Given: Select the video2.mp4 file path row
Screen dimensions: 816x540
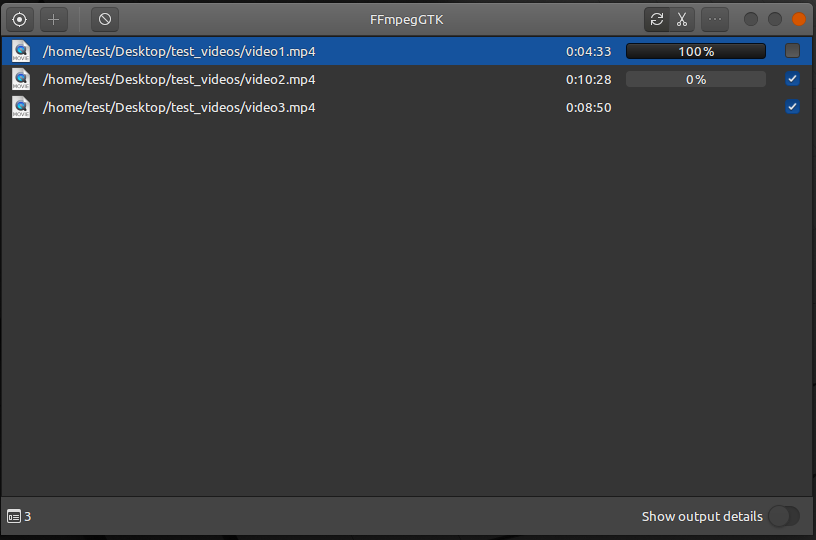Looking at the screenshot, I should (407, 79).
